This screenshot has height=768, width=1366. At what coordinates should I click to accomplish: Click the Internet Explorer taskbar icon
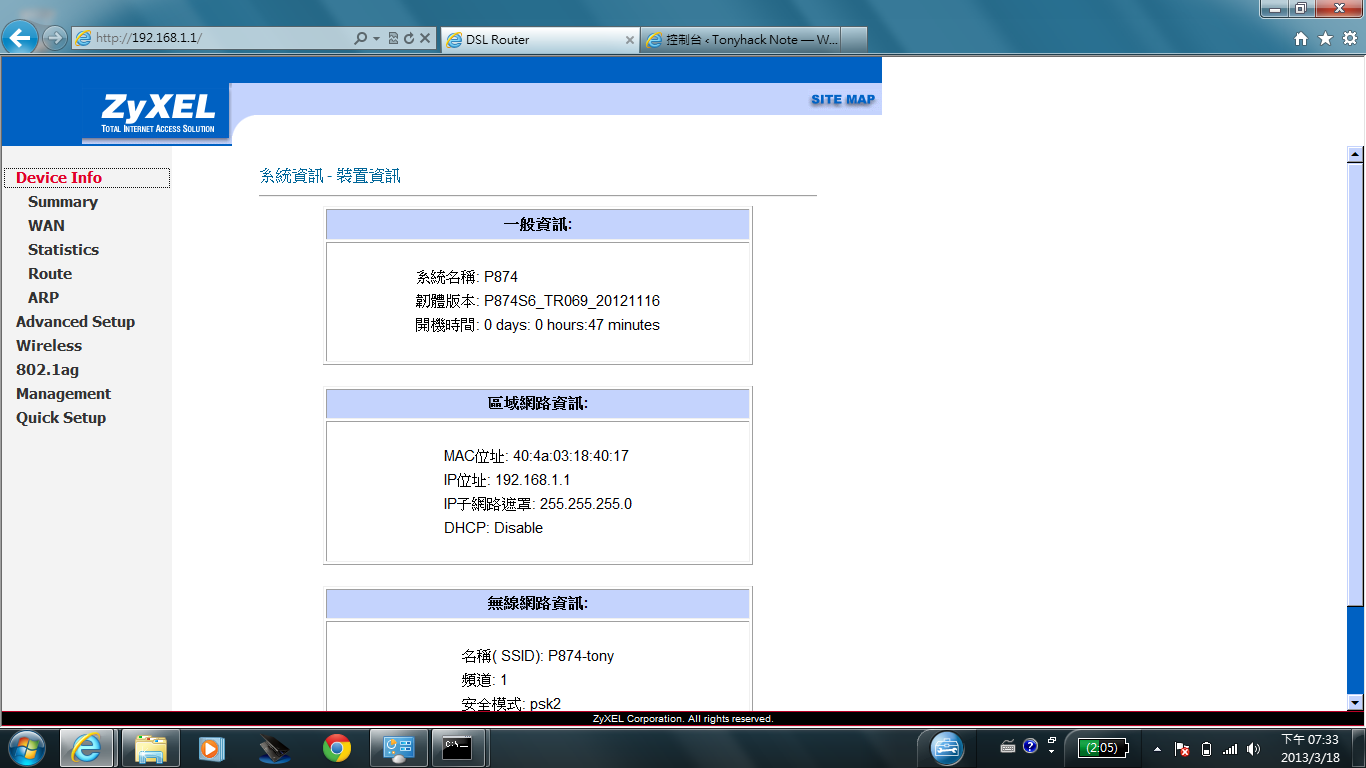pos(87,748)
